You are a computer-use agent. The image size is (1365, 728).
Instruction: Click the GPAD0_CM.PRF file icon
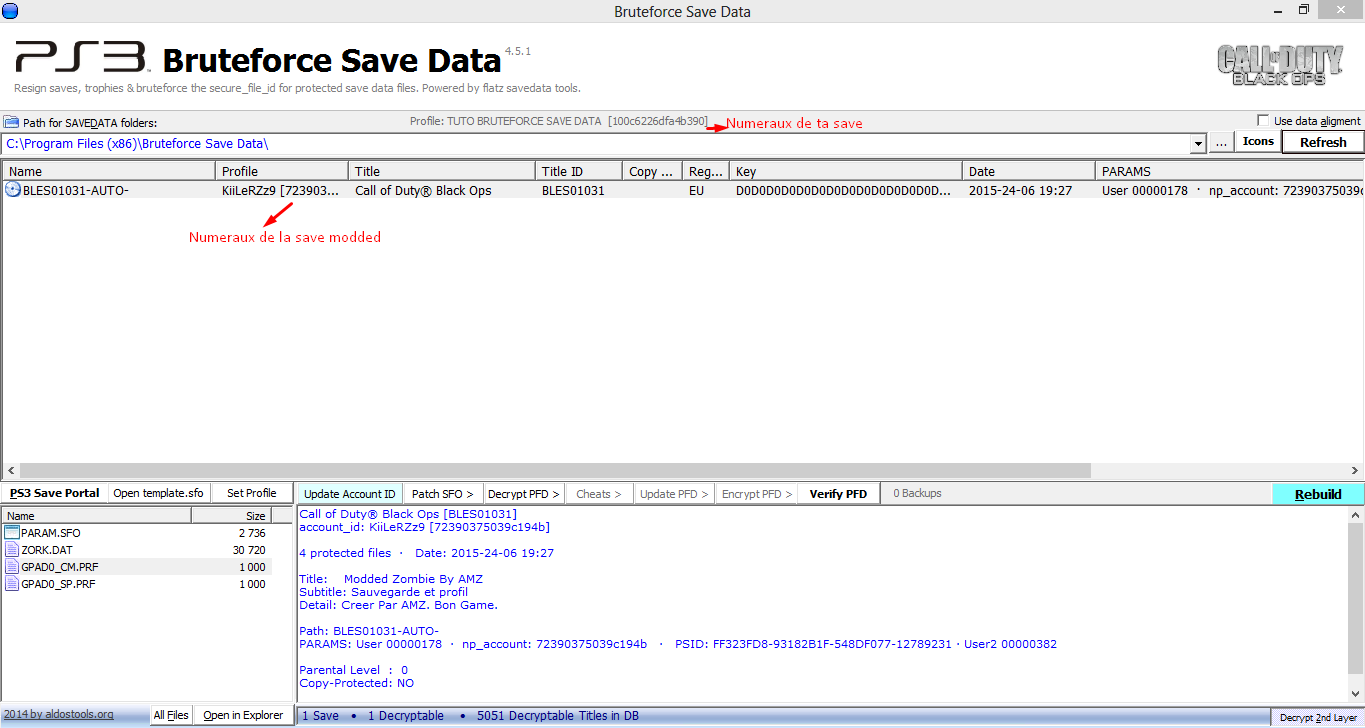(13, 567)
